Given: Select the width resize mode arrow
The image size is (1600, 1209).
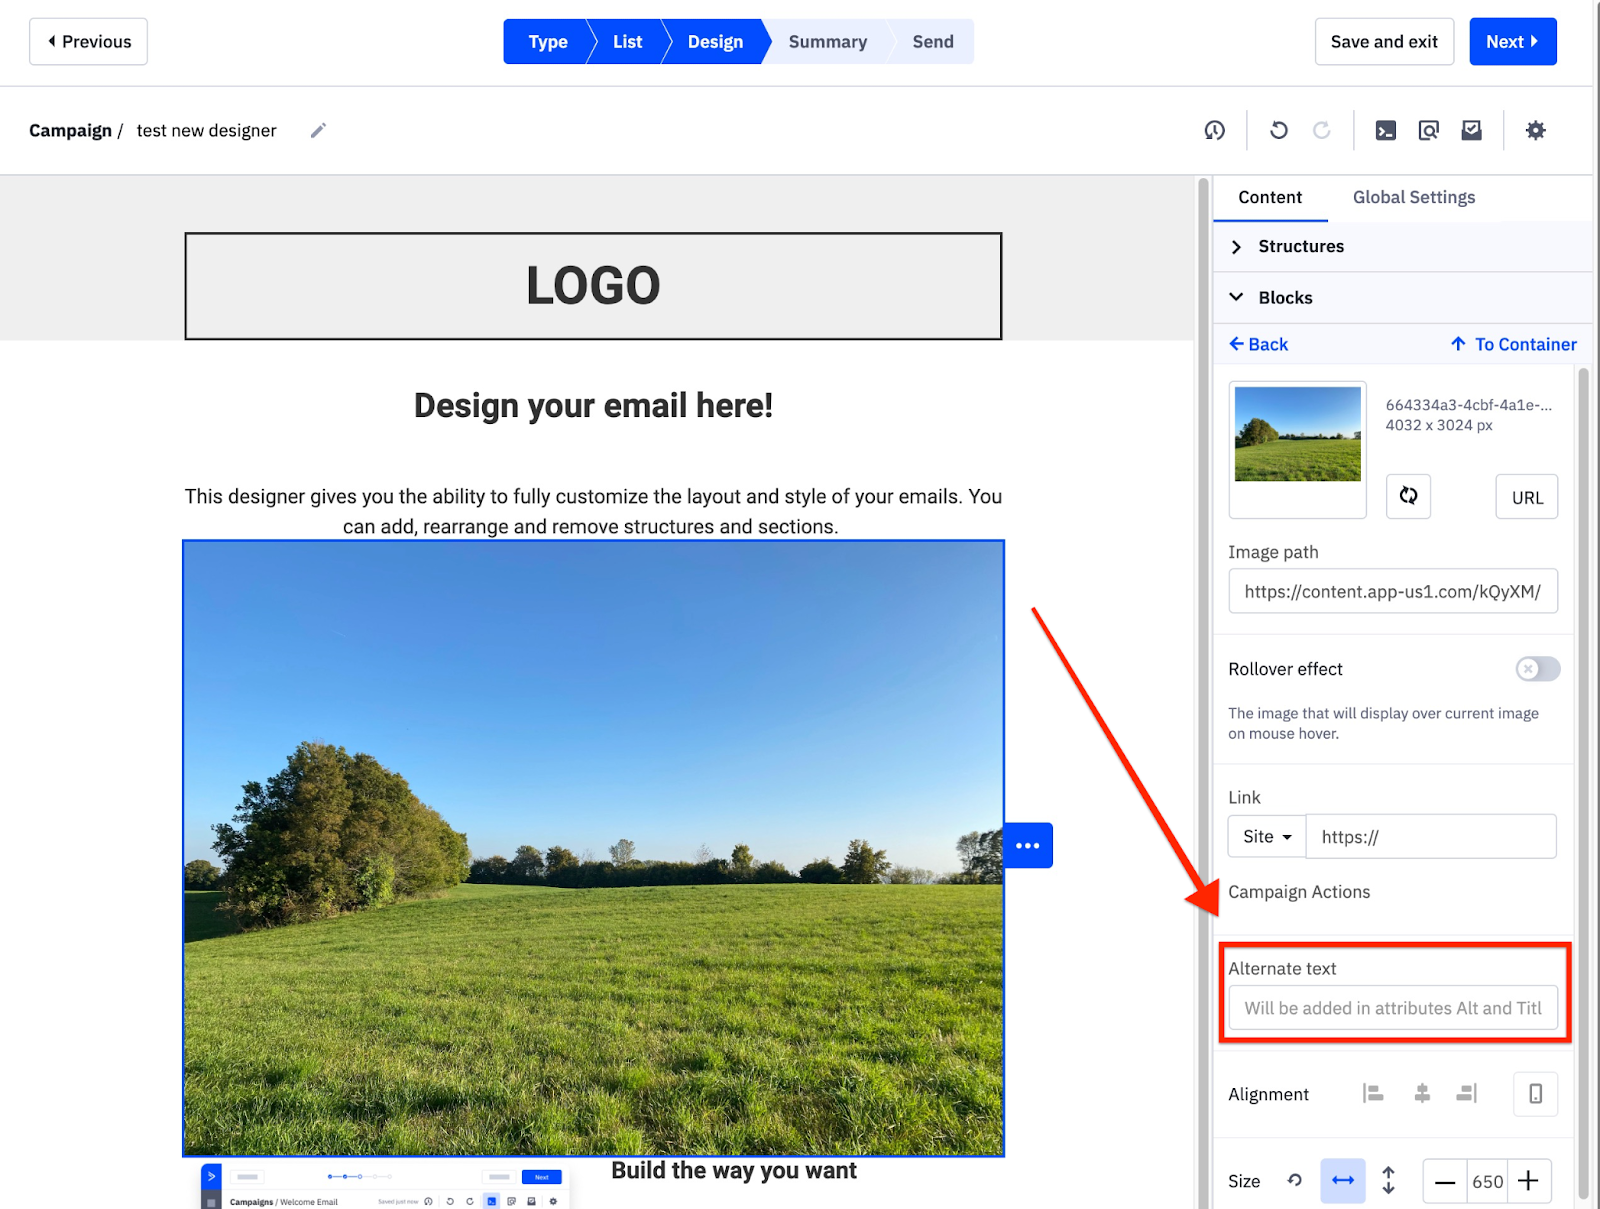Looking at the screenshot, I should tap(1342, 1181).
